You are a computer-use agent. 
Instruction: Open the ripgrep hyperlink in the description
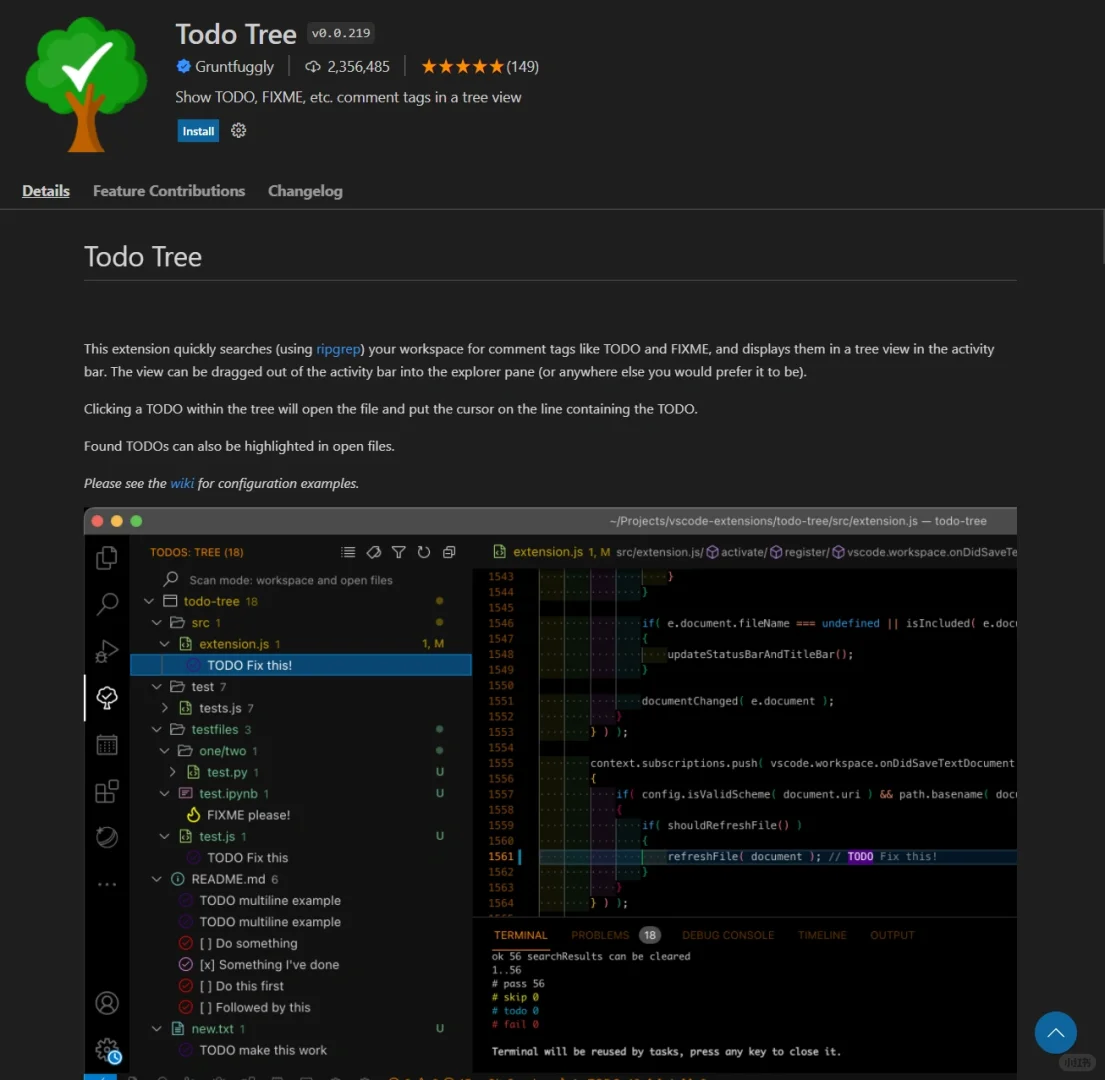coord(338,349)
